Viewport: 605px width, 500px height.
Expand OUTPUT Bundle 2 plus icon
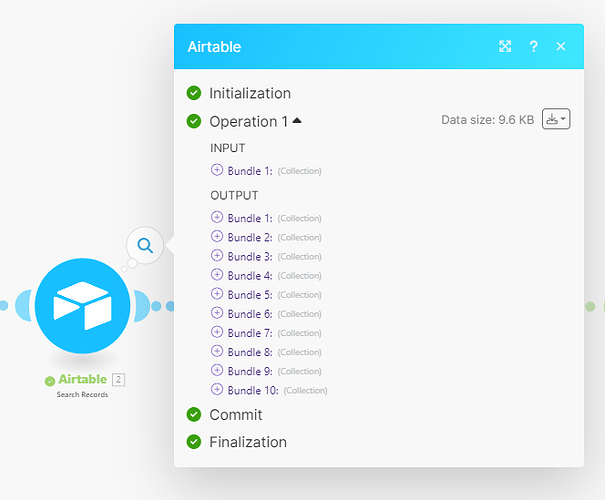(x=217, y=236)
